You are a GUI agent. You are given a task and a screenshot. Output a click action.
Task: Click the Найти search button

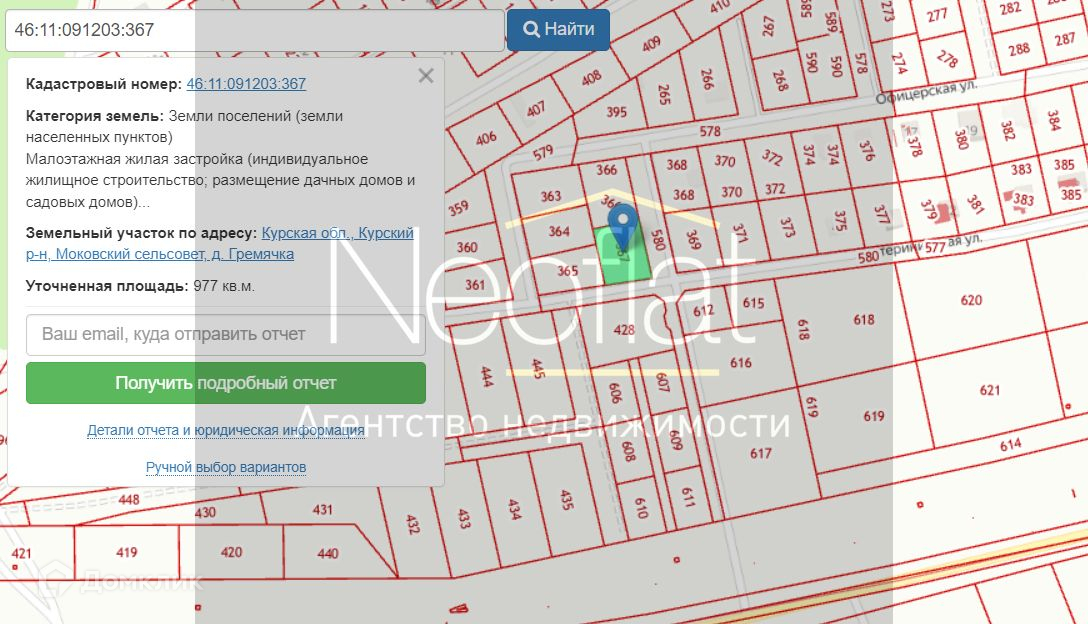coord(558,30)
